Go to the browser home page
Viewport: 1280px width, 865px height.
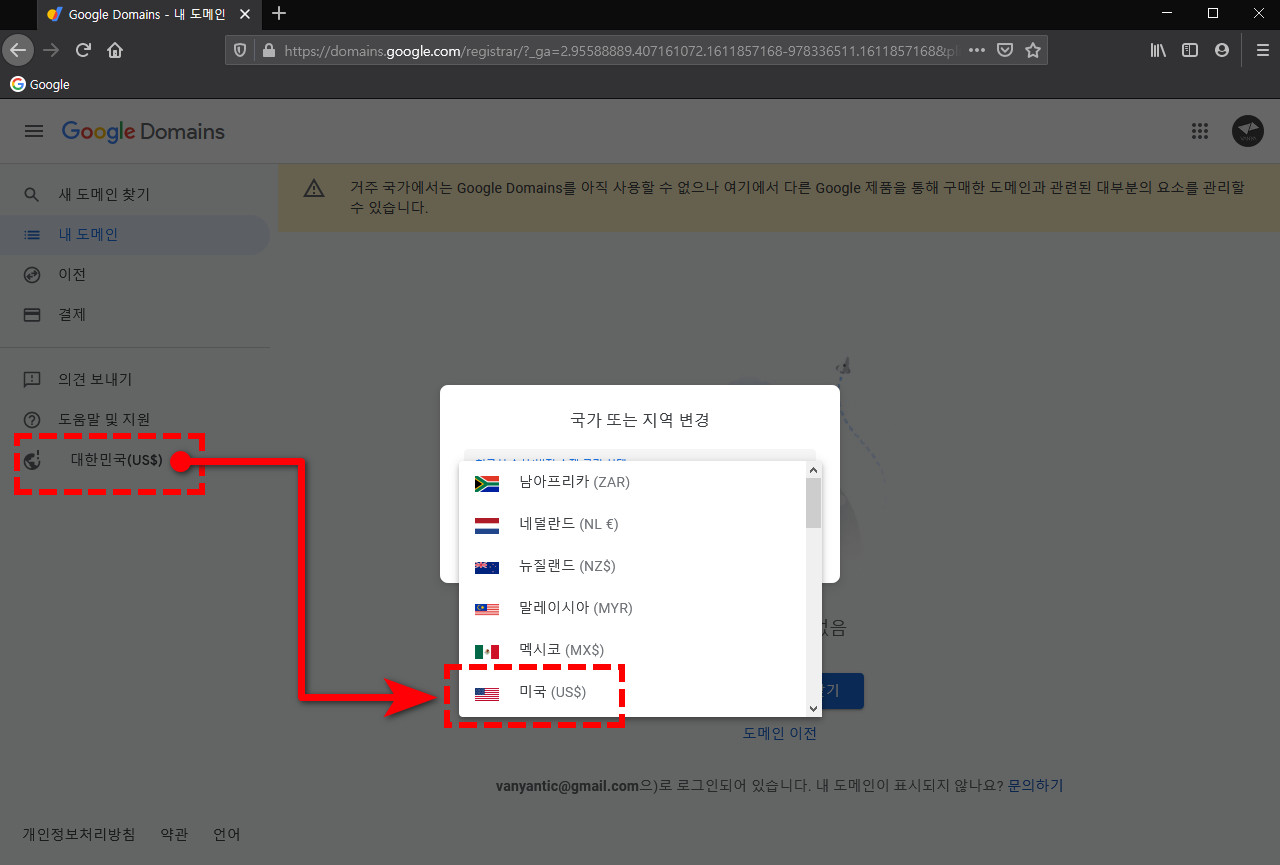[x=116, y=50]
